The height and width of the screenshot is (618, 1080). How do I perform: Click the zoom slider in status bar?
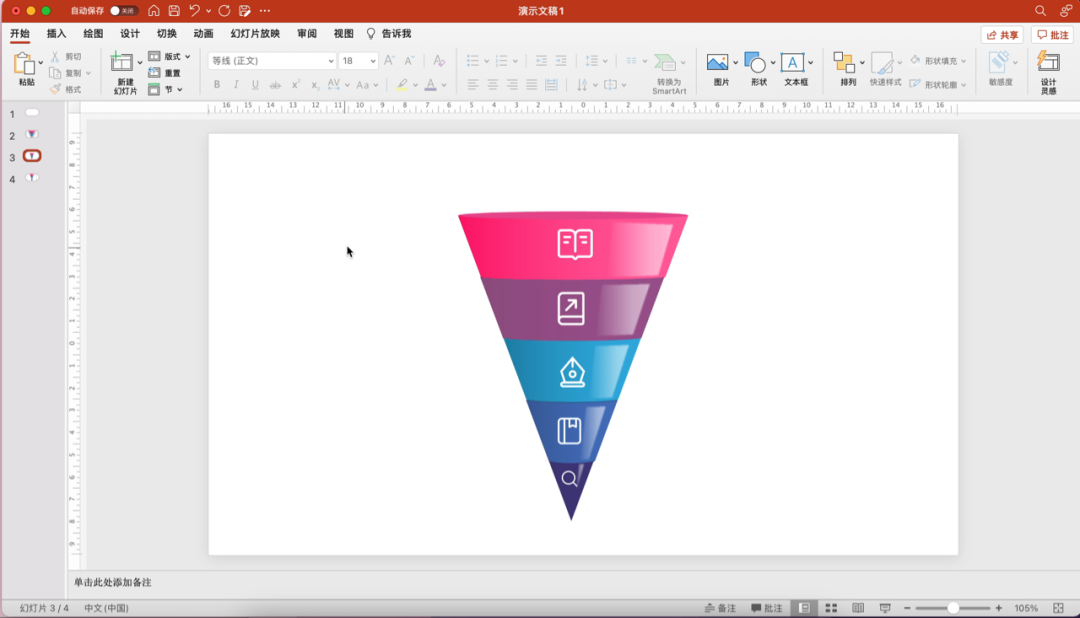tap(953, 608)
